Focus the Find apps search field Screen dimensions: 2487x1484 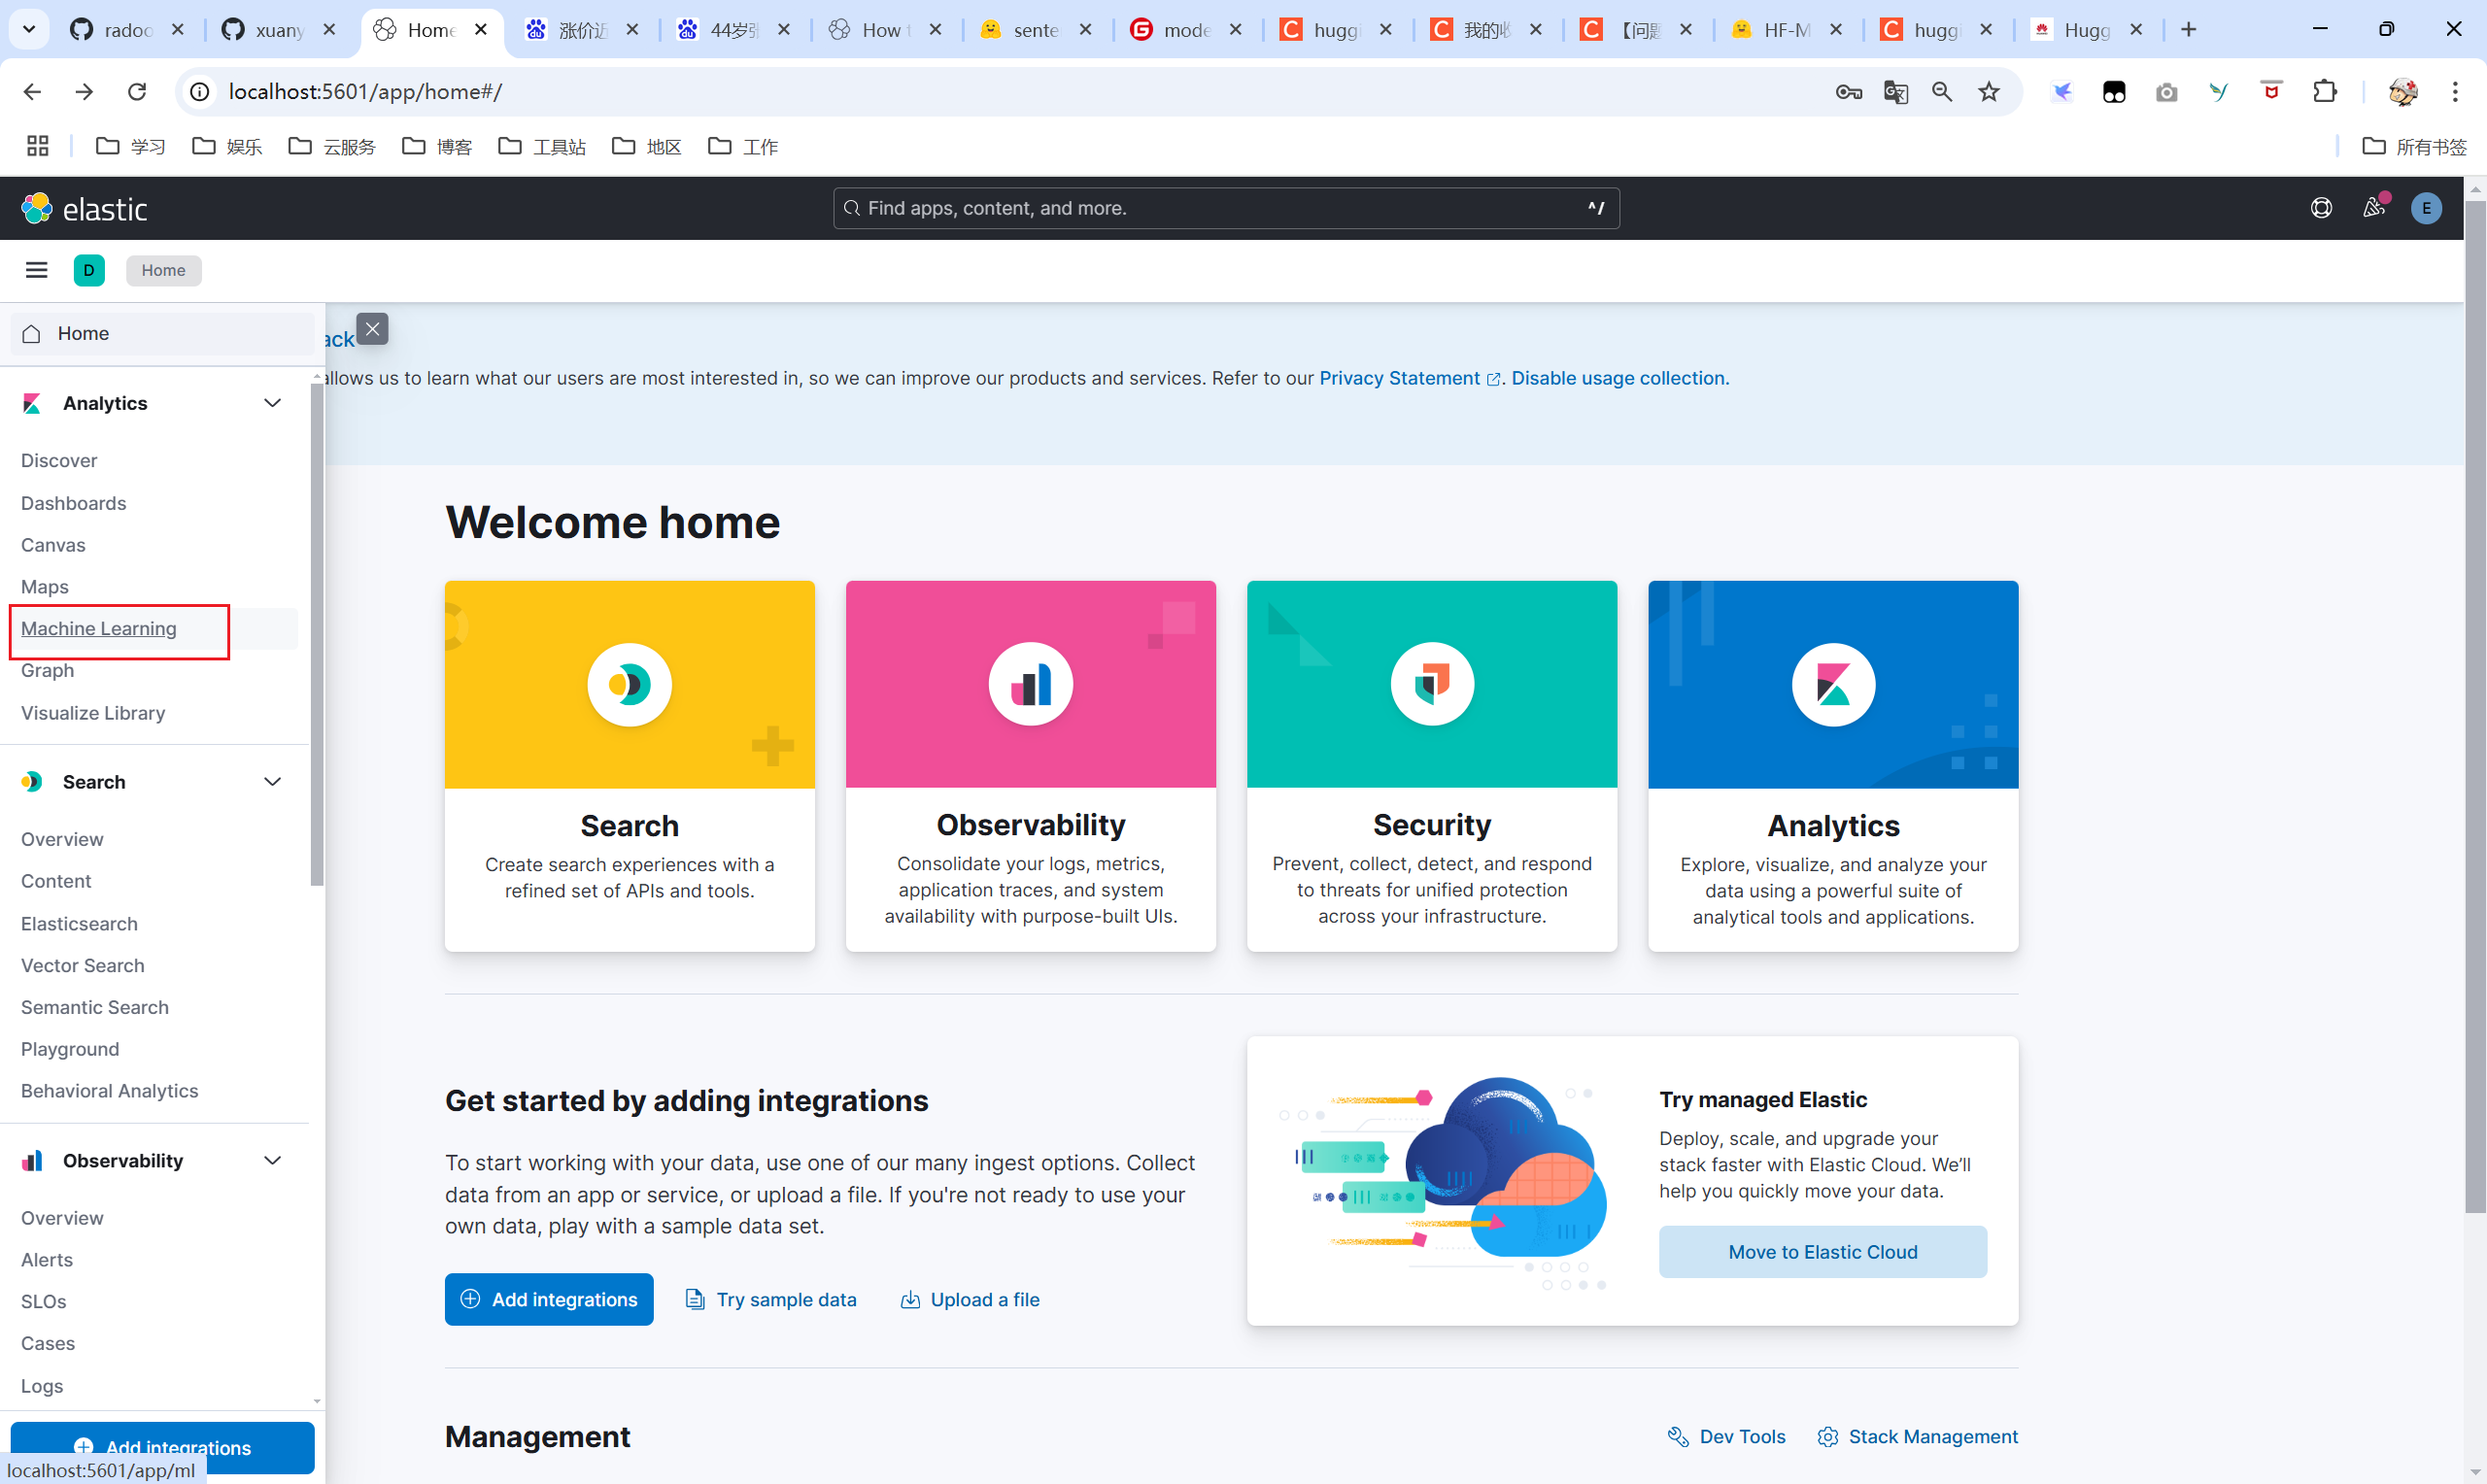1225,208
